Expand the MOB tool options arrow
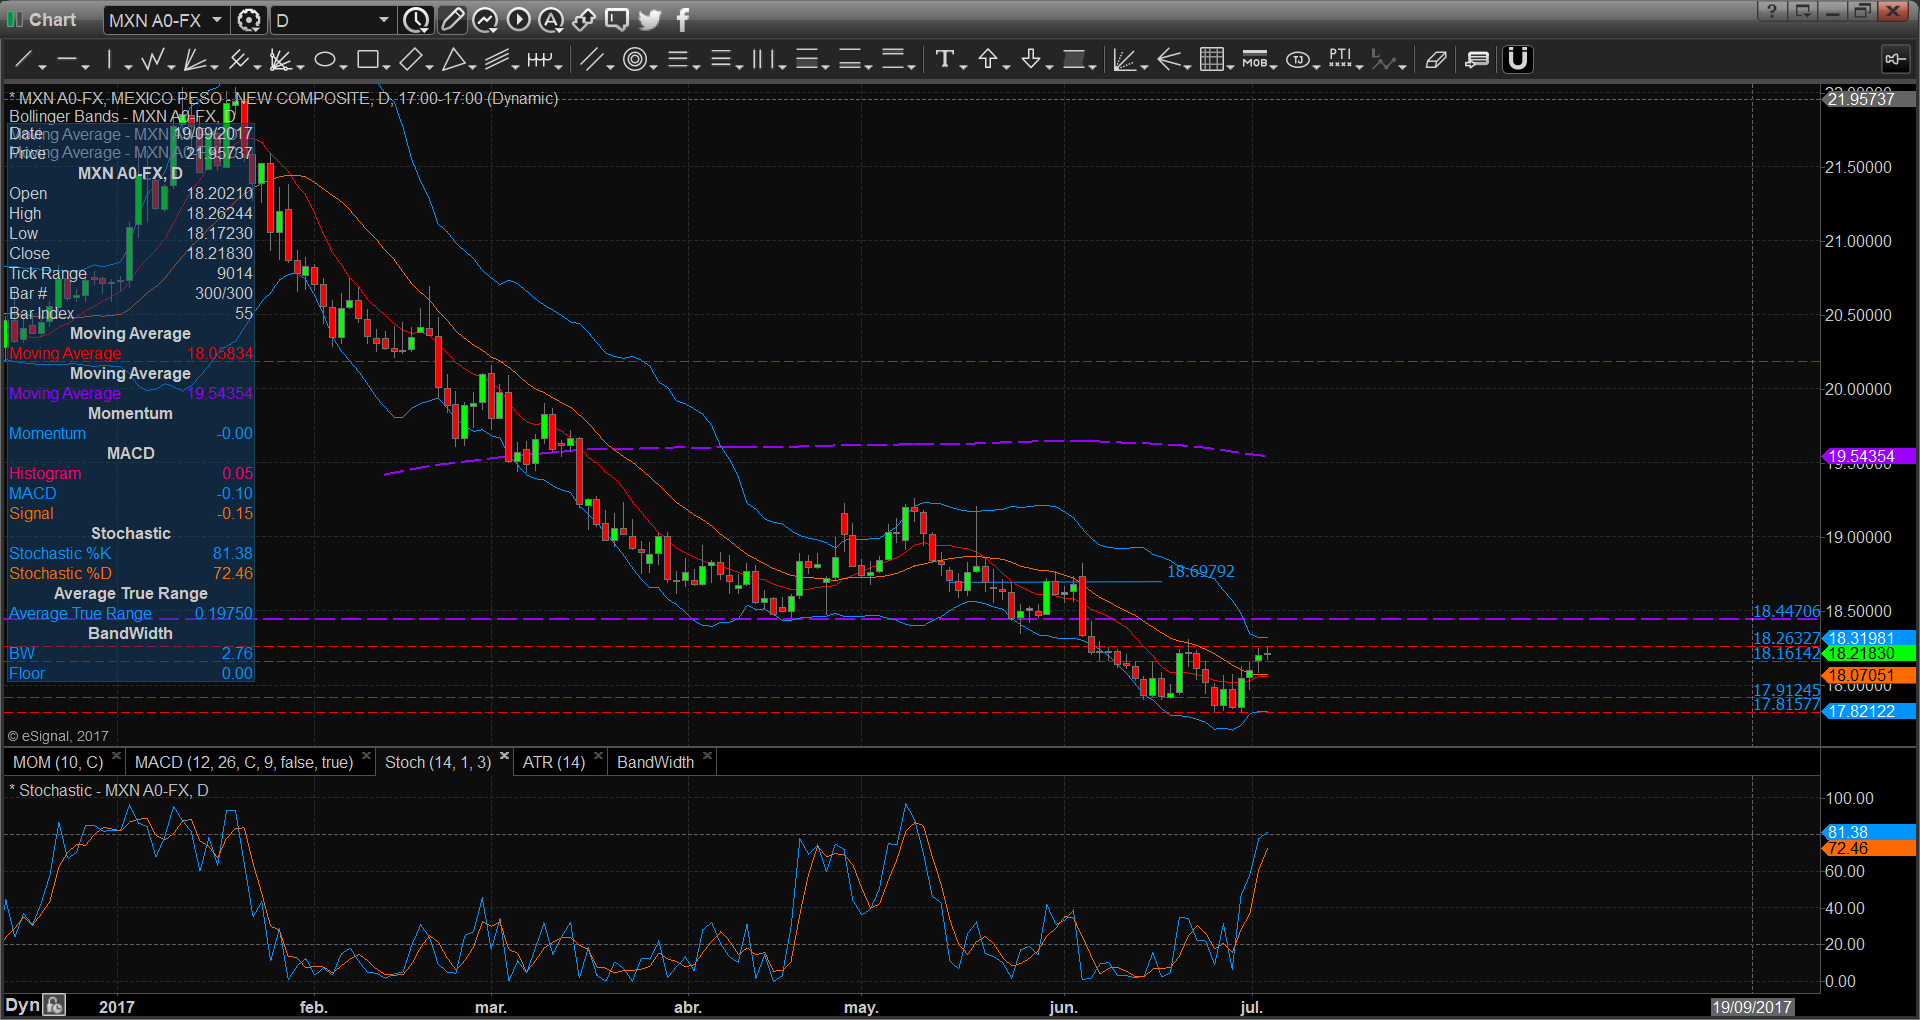The width and height of the screenshot is (1920, 1020). 1274,66
